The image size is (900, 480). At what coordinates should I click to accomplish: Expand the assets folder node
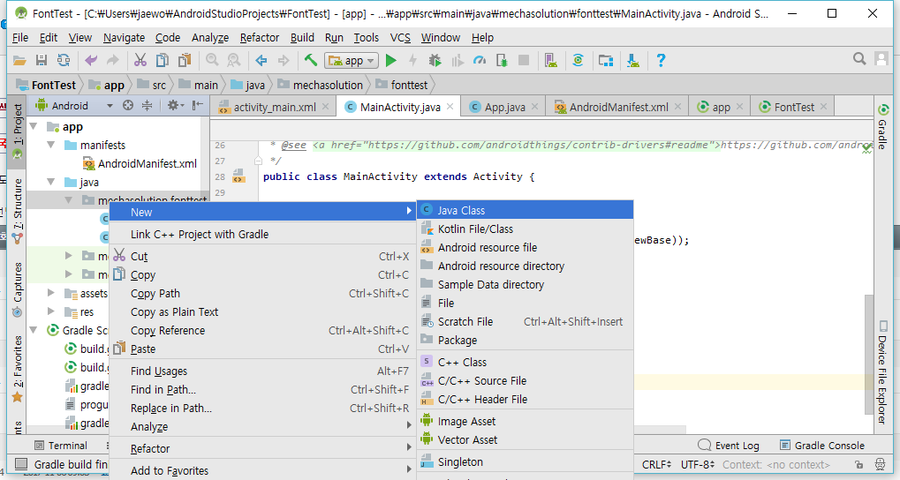tap(52, 293)
